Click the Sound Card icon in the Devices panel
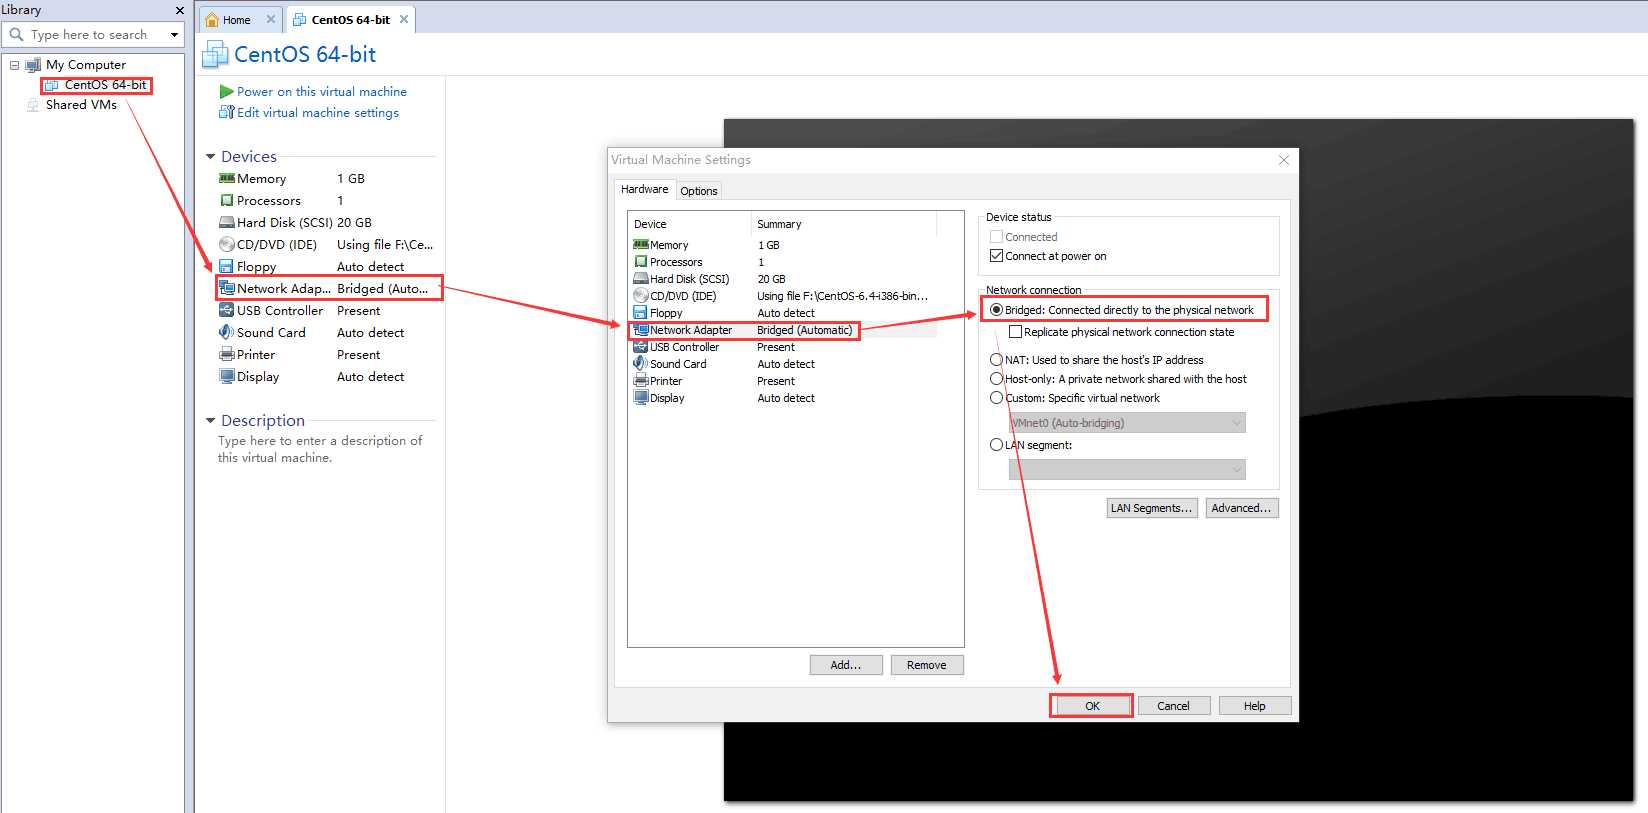The width and height of the screenshot is (1648, 813). click(x=227, y=332)
